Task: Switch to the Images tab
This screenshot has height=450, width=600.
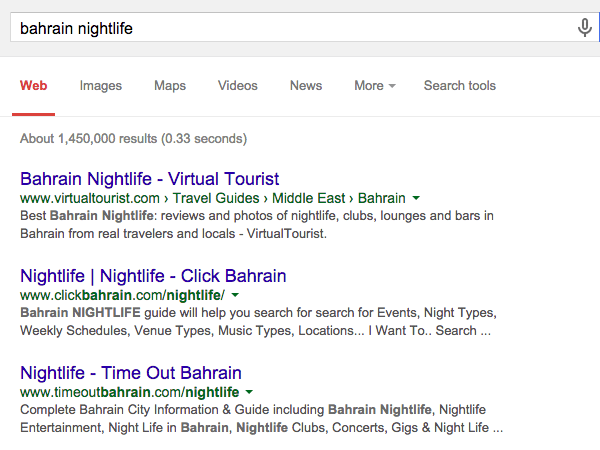Action: [x=101, y=86]
